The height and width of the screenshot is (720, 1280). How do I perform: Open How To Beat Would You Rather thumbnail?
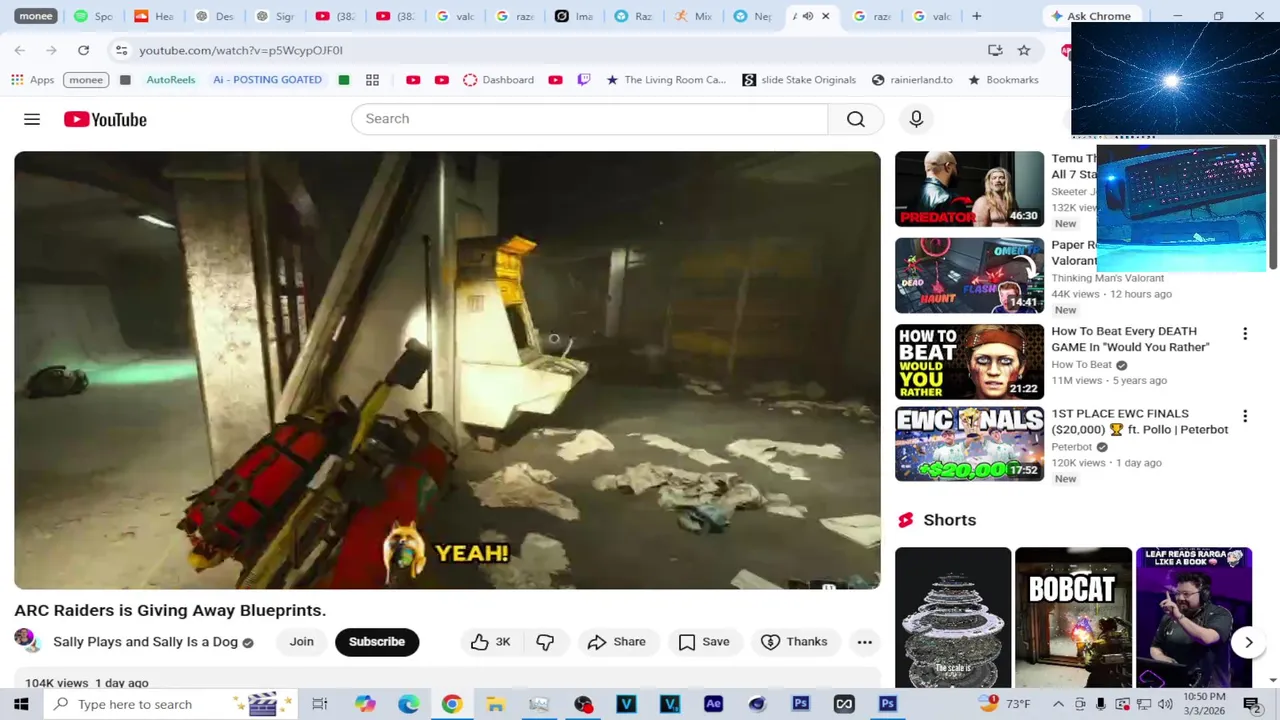point(969,362)
